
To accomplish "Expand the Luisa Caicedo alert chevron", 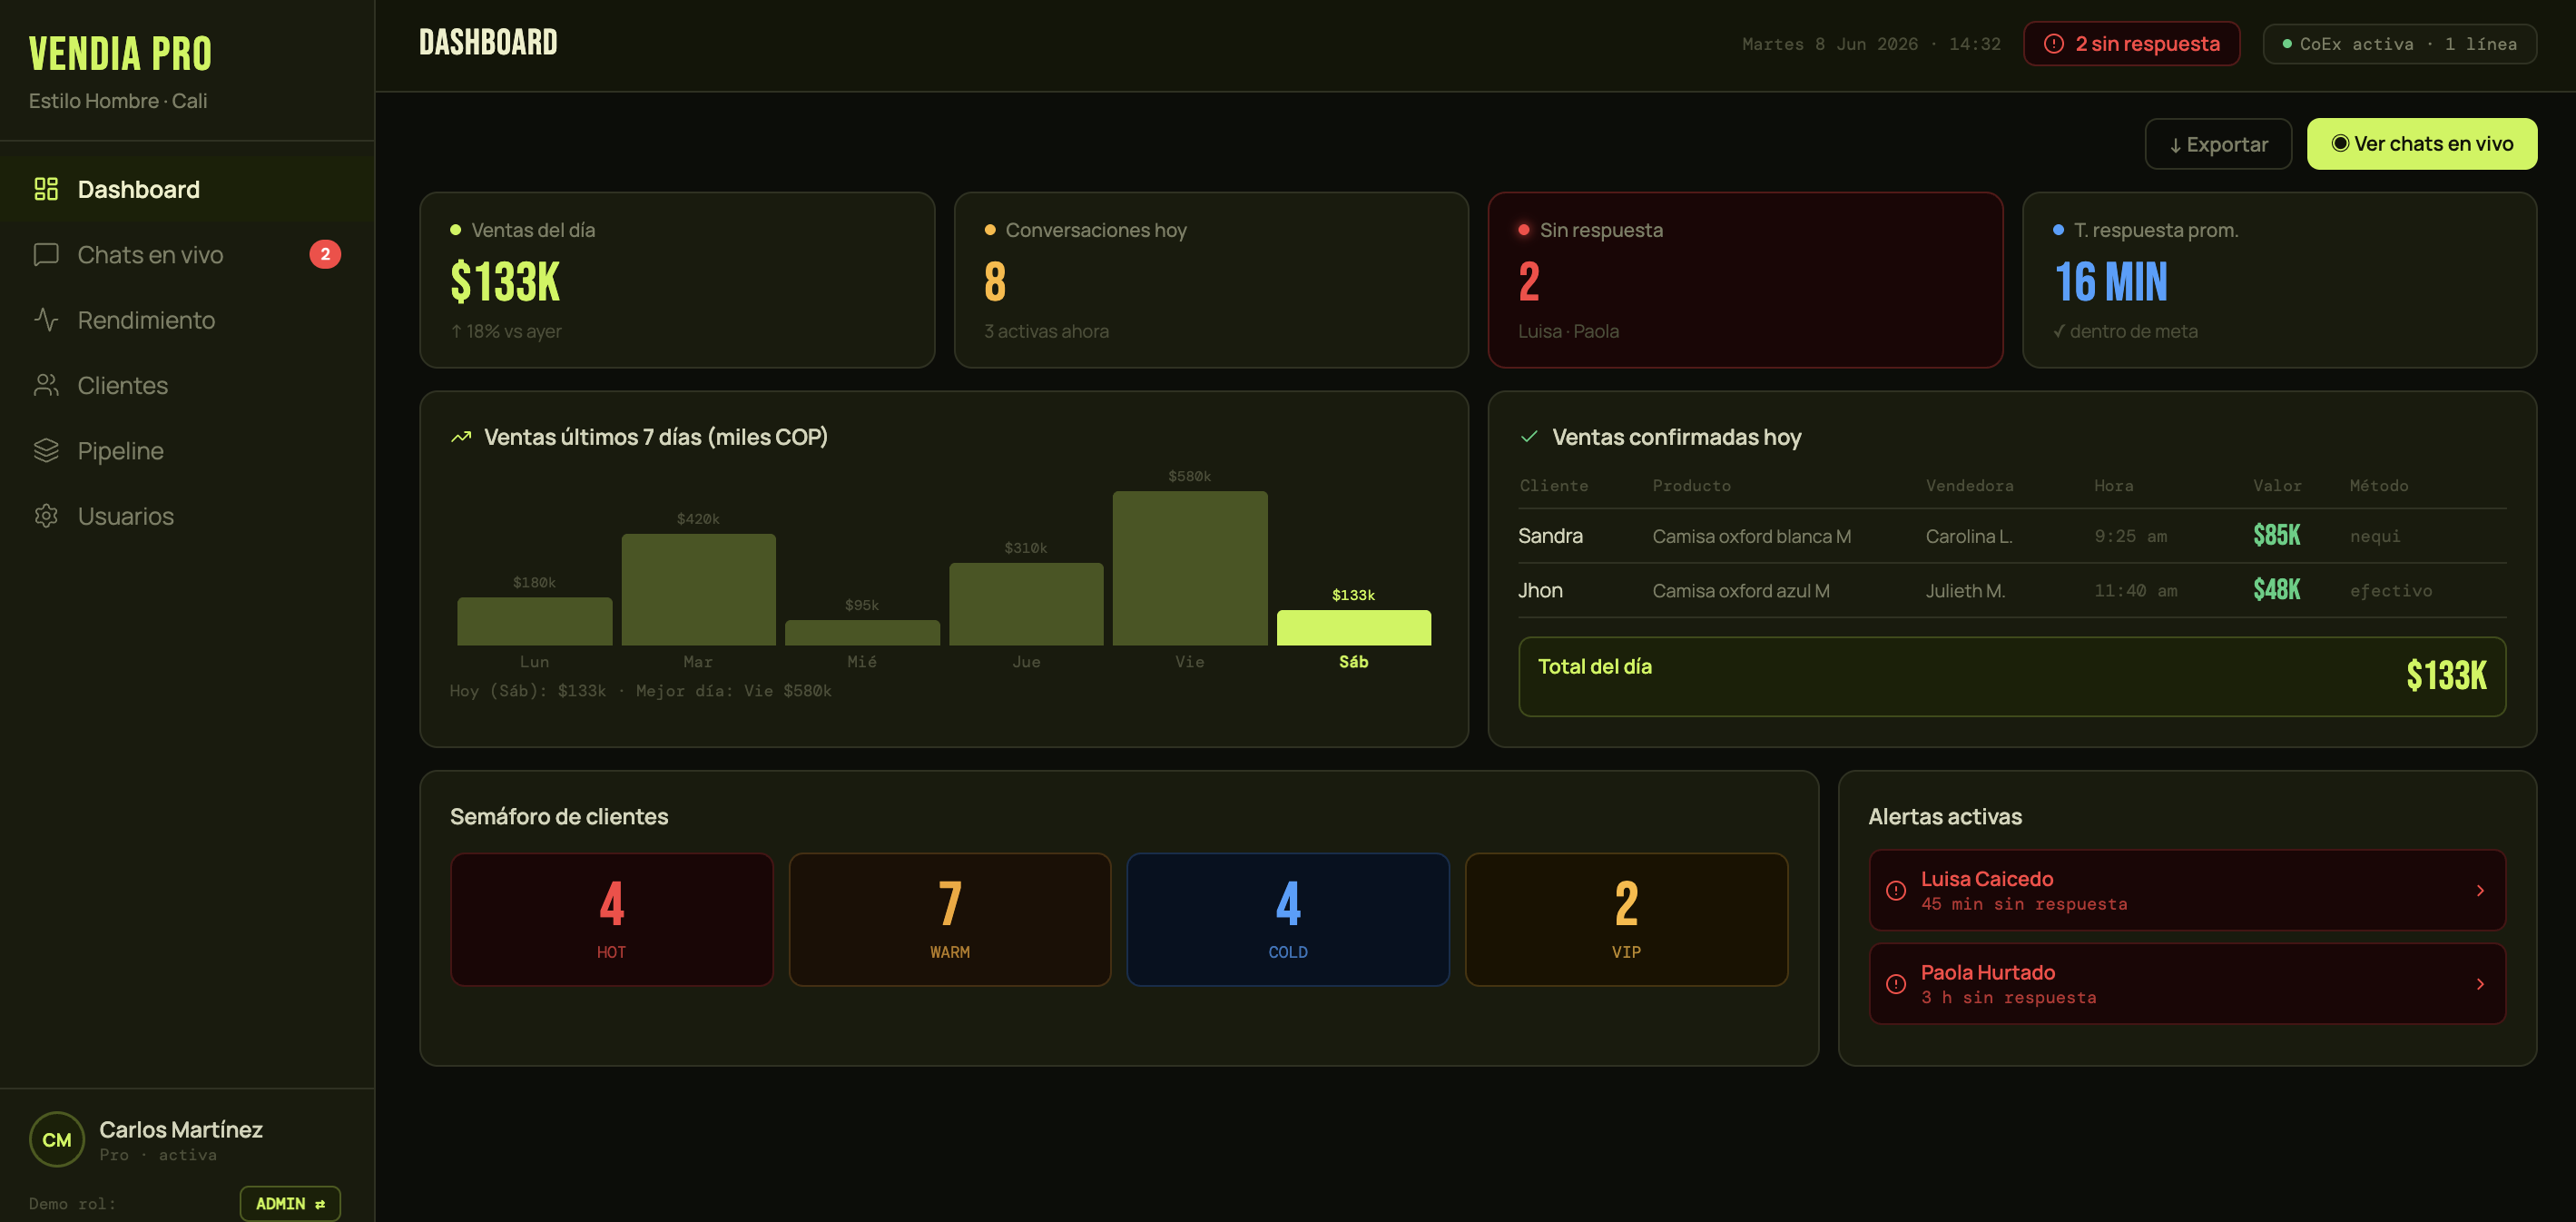I will [x=2480, y=890].
